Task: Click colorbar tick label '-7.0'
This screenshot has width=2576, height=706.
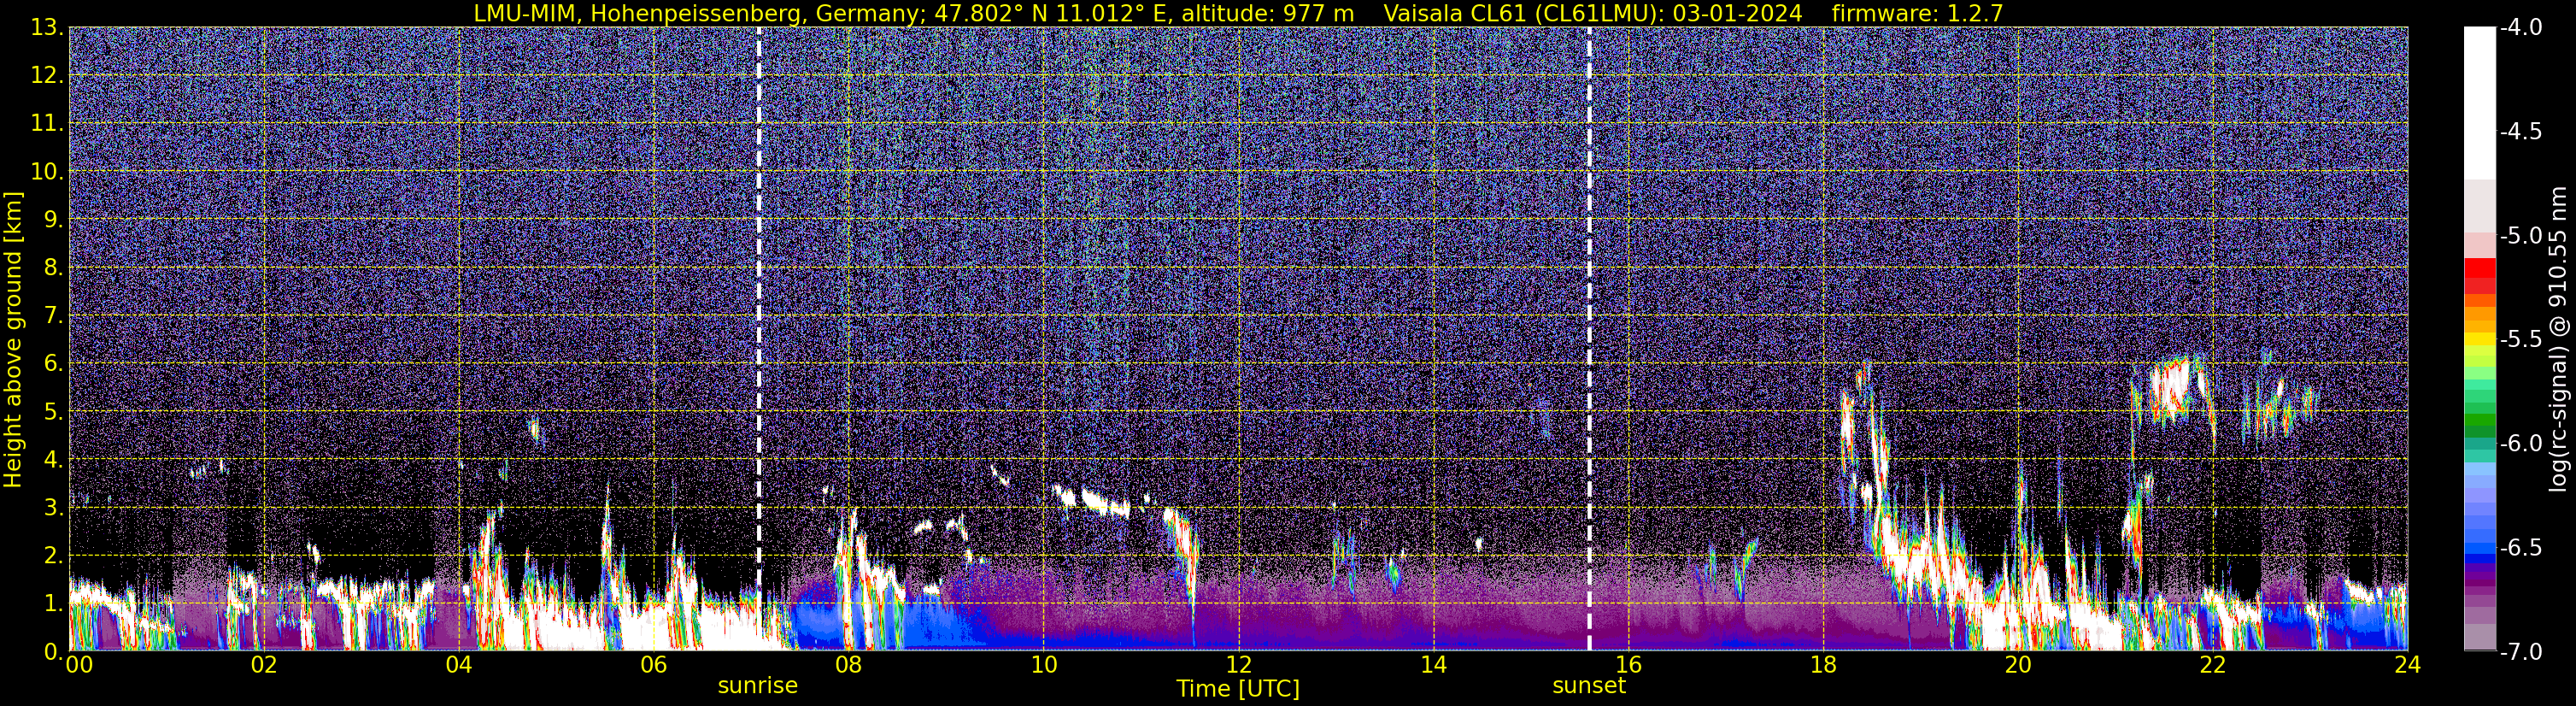Action: 2520,652
